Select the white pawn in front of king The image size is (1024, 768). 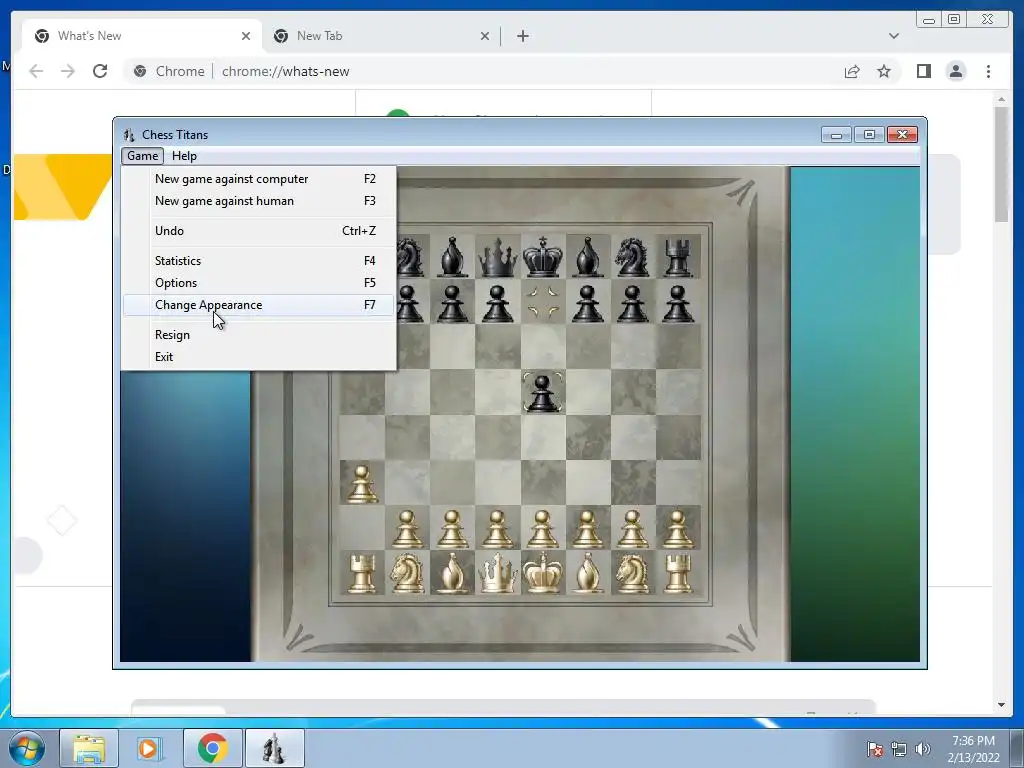[x=543, y=528]
